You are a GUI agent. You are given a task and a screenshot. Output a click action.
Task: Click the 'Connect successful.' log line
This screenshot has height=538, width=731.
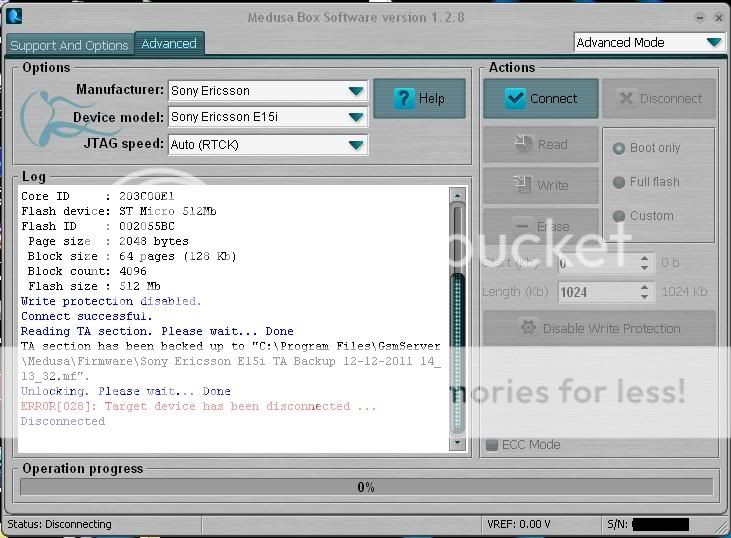click(87, 316)
